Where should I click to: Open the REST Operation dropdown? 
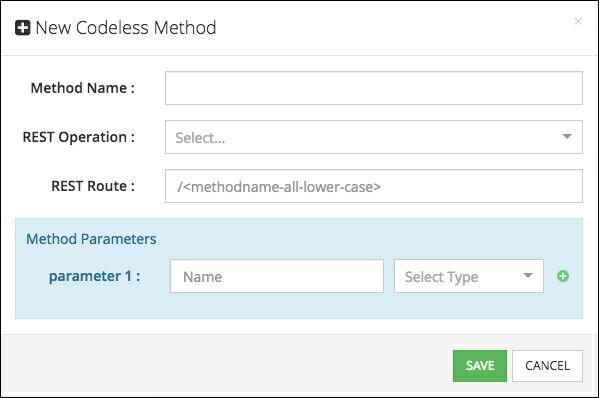point(374,137)
